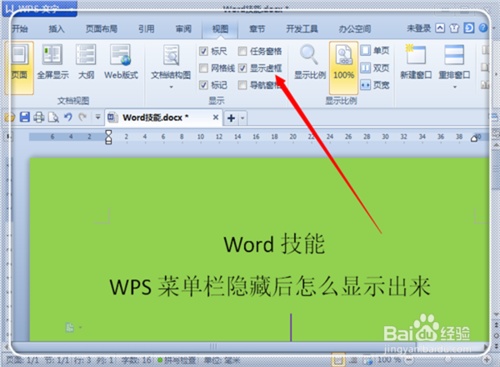This screenshot has width=500, height=367.
Task: Open the 引用 ribbon tab
Action: pyautogui.click(x=146, y=29)
